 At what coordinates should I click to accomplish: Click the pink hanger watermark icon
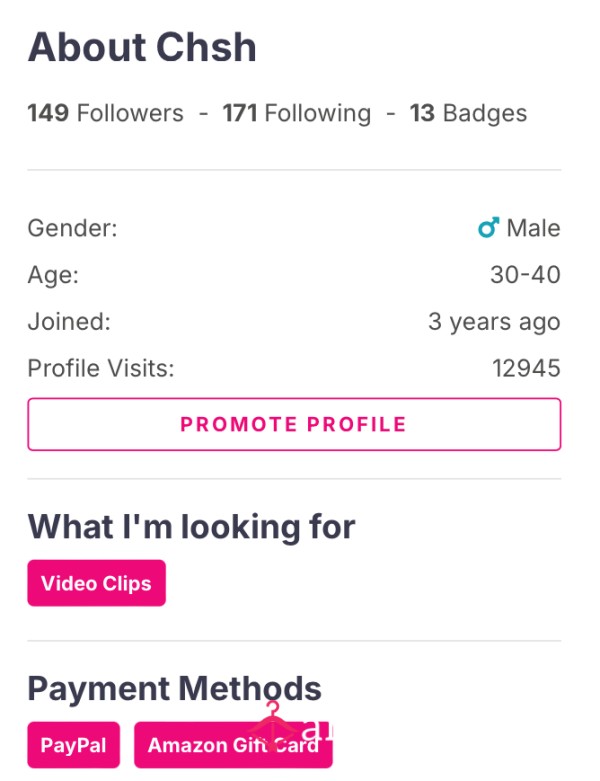click(x=273, y=724)
